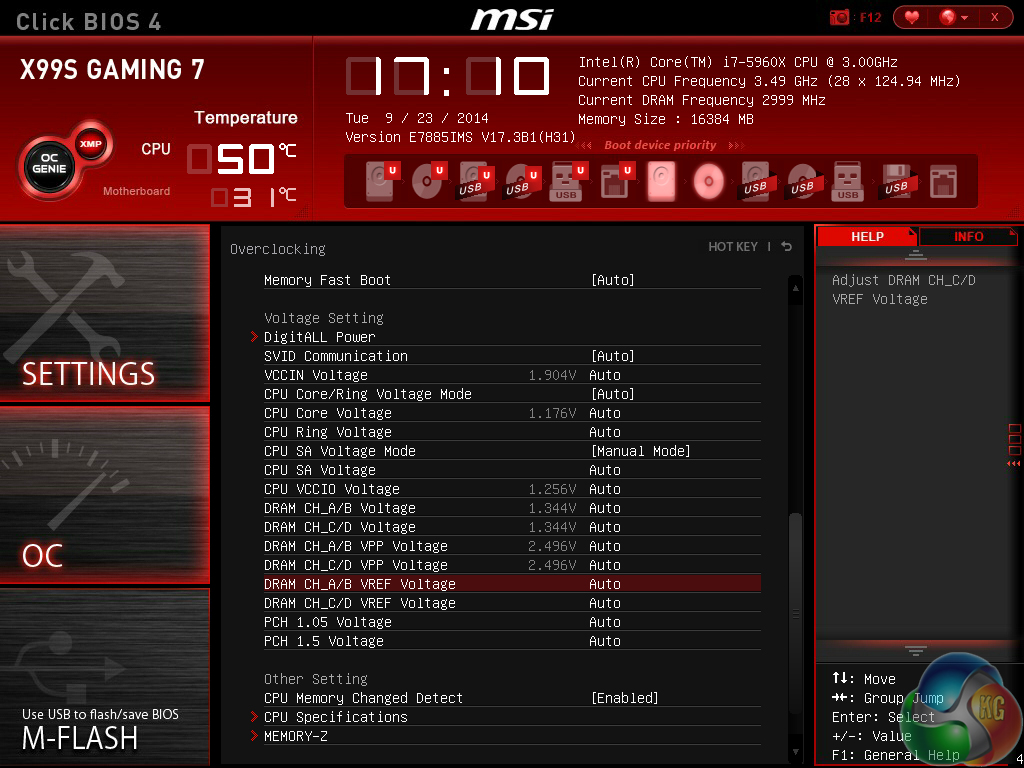
Task: Switch to the INFO tab
Action: (x=968, y=237)
